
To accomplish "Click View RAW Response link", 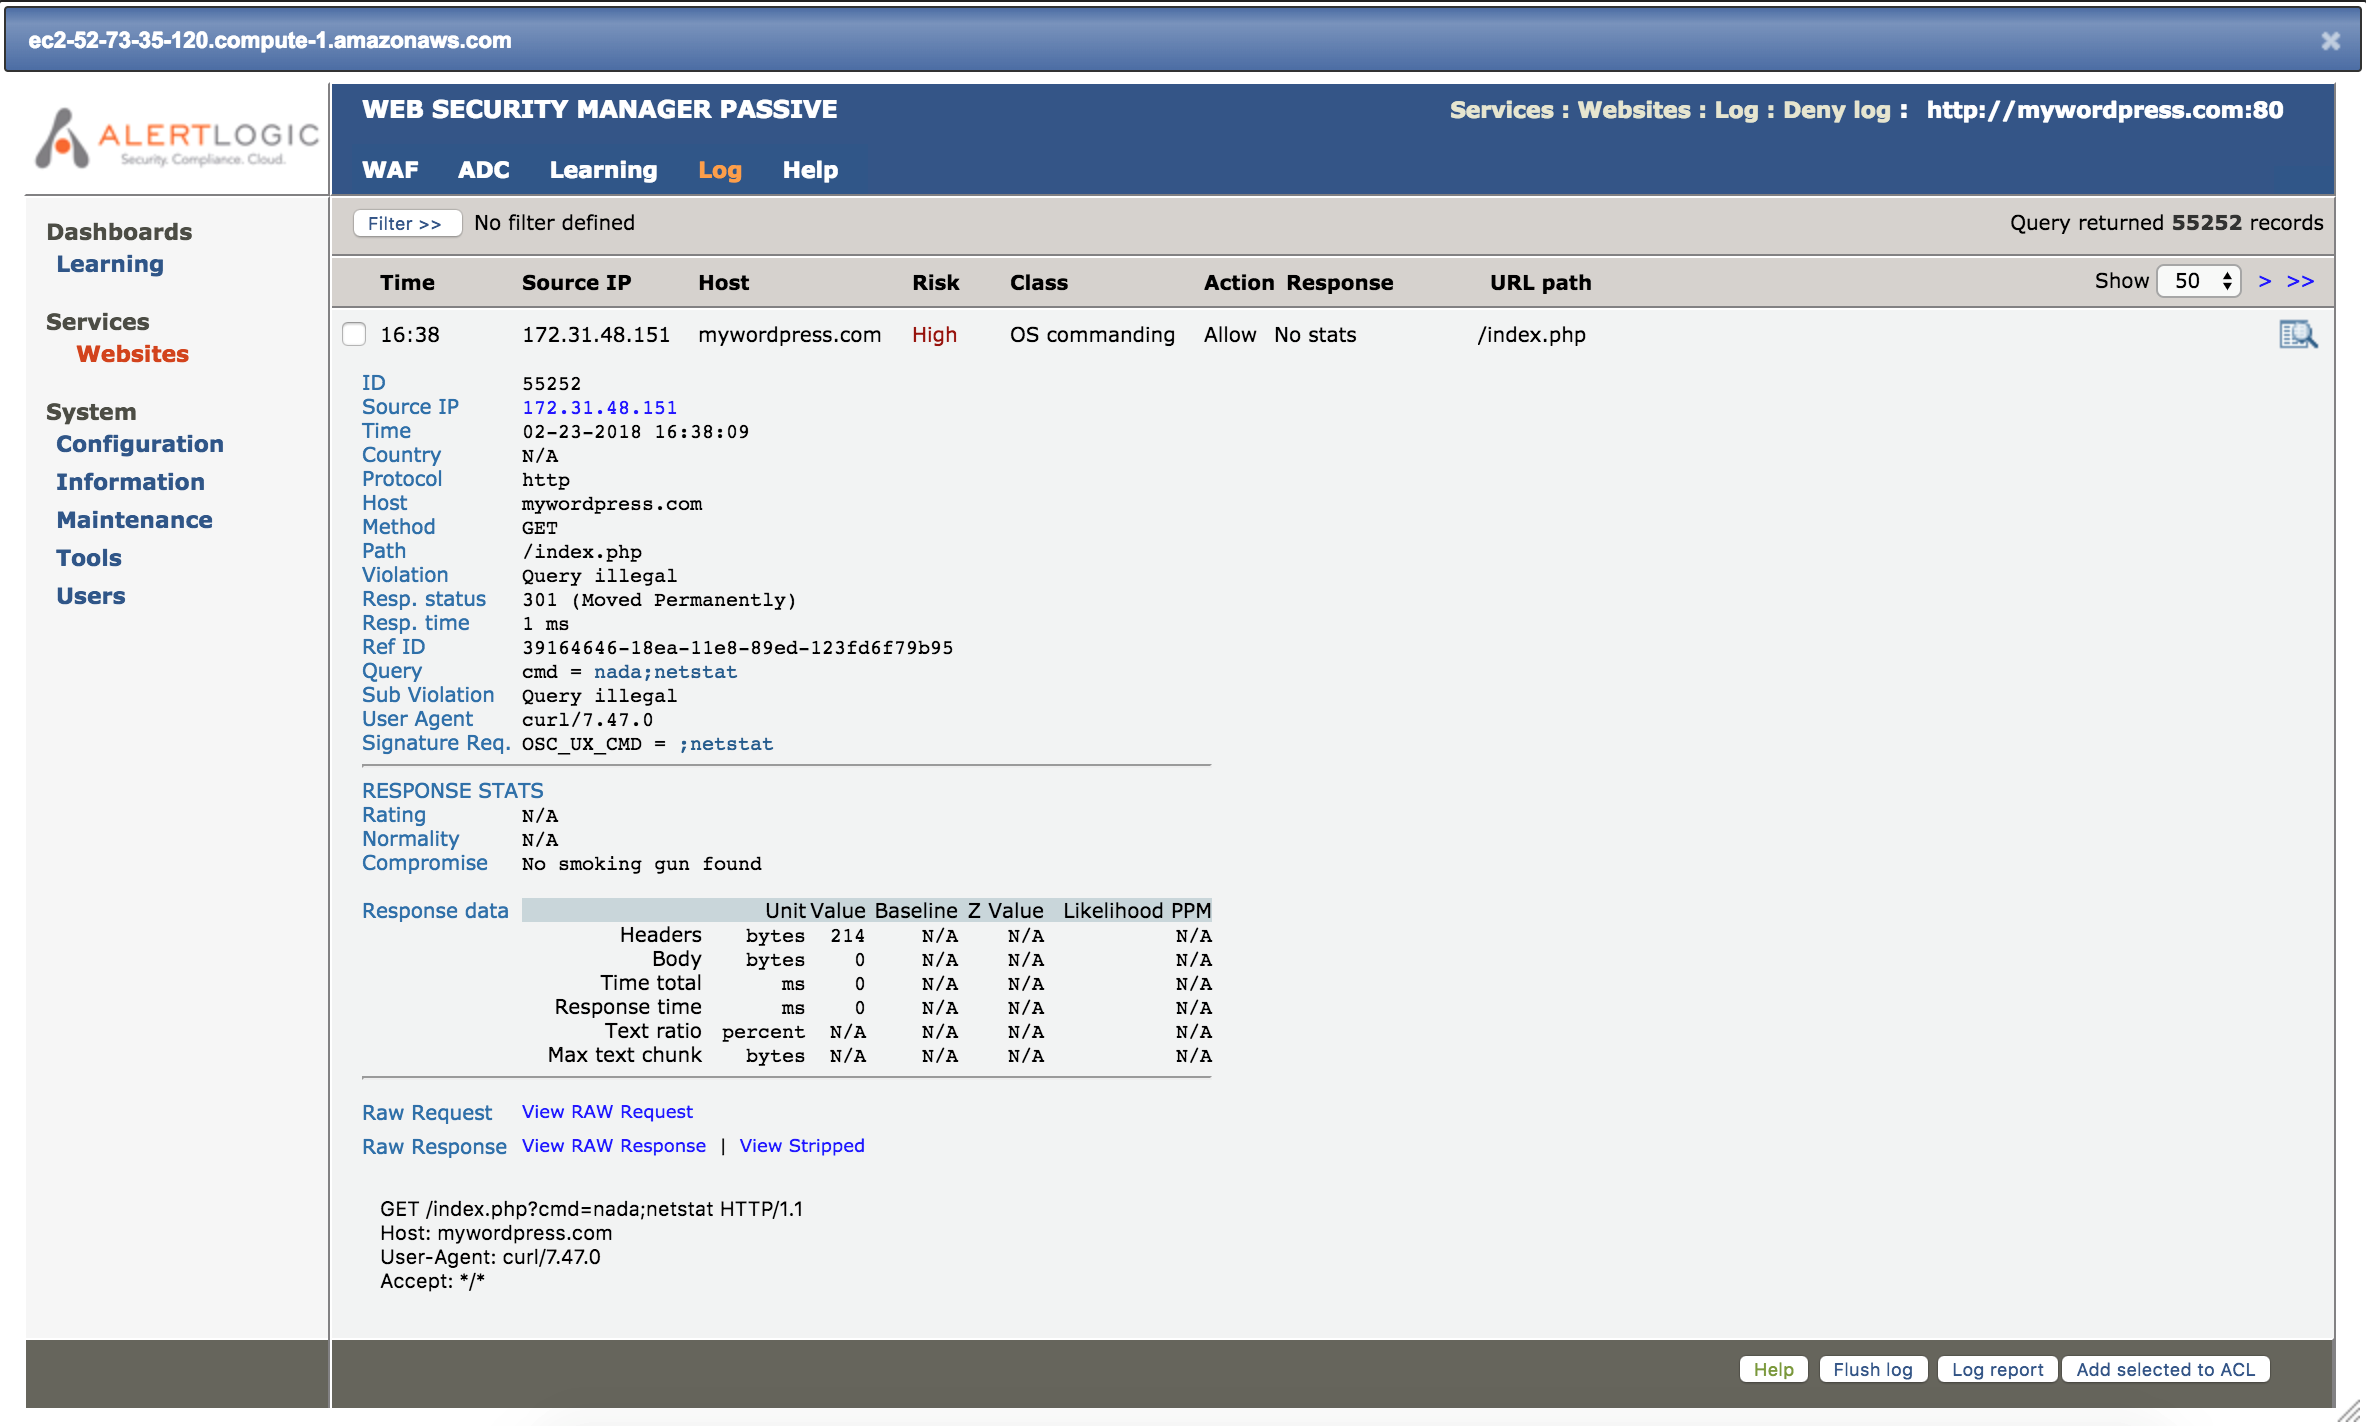I will [614, 1146].
